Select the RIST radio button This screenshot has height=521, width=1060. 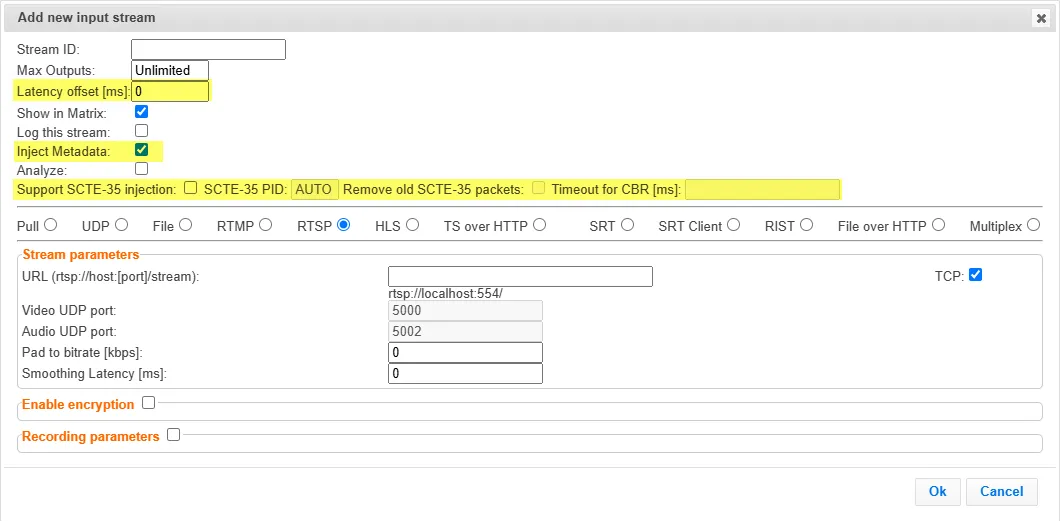pyautogui.click(x=806, y=224)
